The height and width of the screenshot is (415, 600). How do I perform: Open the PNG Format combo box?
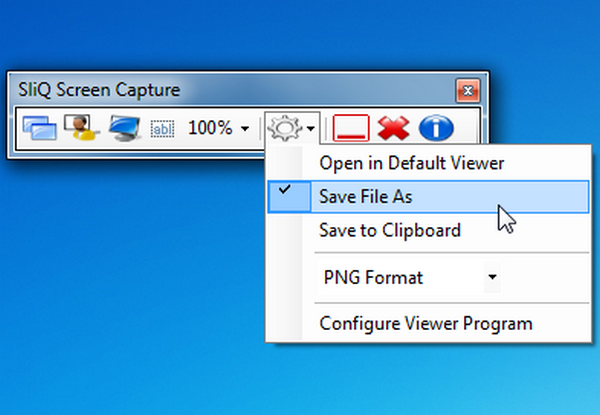[409, 277]
